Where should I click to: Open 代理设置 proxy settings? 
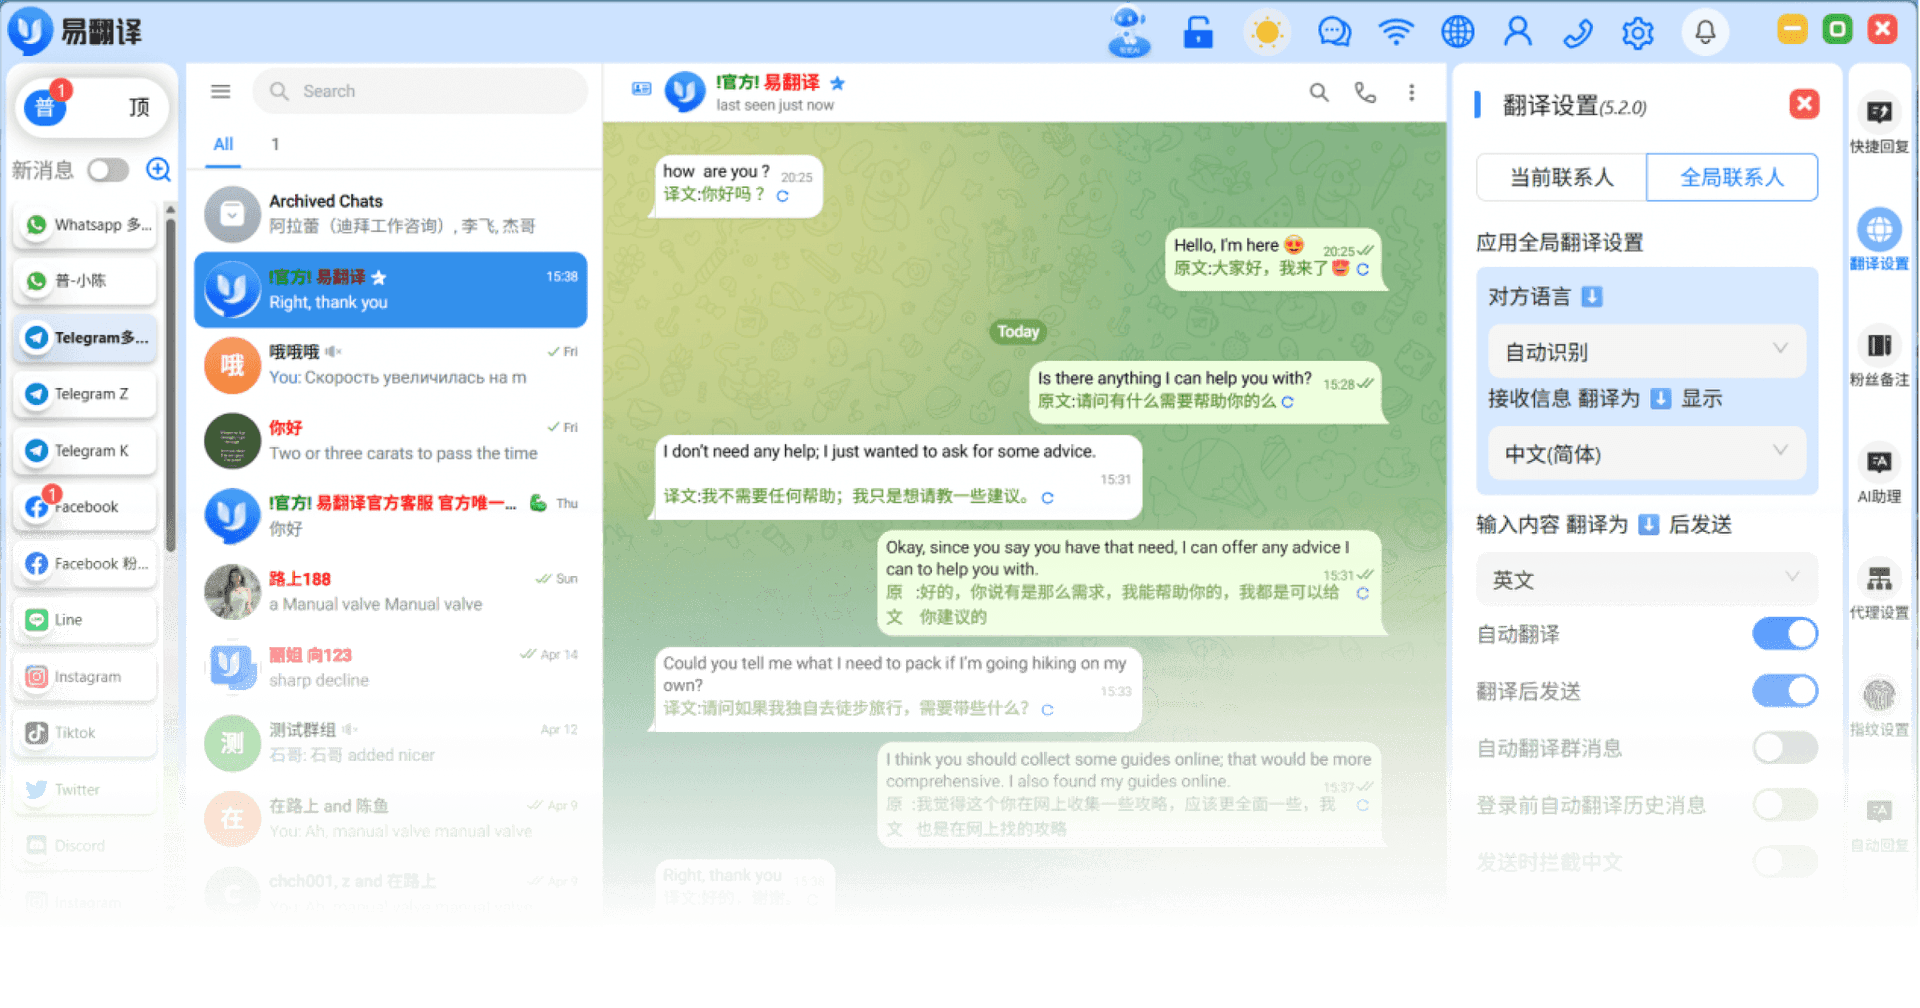click(x=1879, y=590)
